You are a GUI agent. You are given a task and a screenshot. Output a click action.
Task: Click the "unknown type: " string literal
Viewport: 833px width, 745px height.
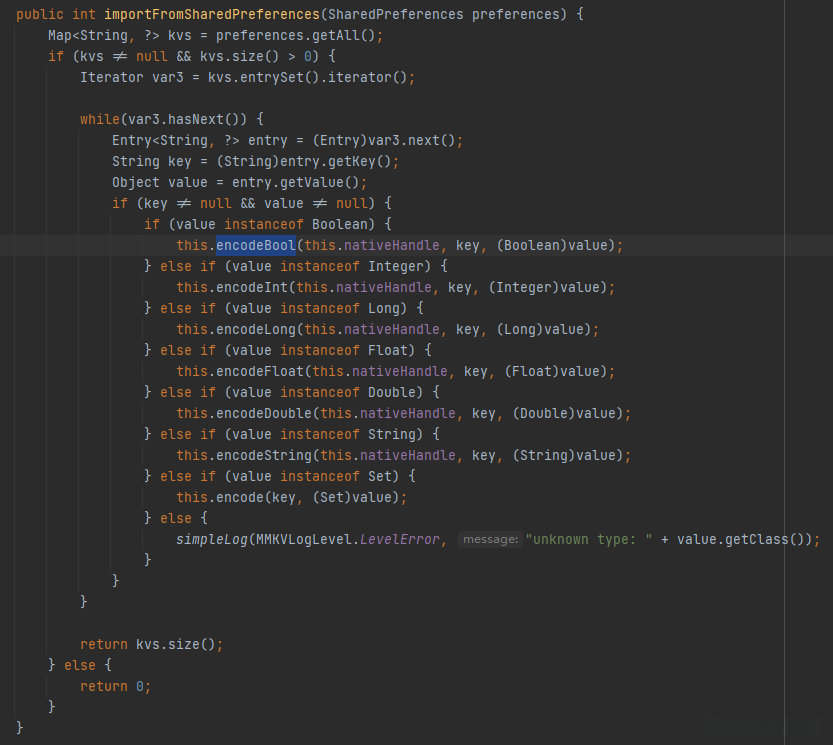pyautogui.click(x=589, y=539)
